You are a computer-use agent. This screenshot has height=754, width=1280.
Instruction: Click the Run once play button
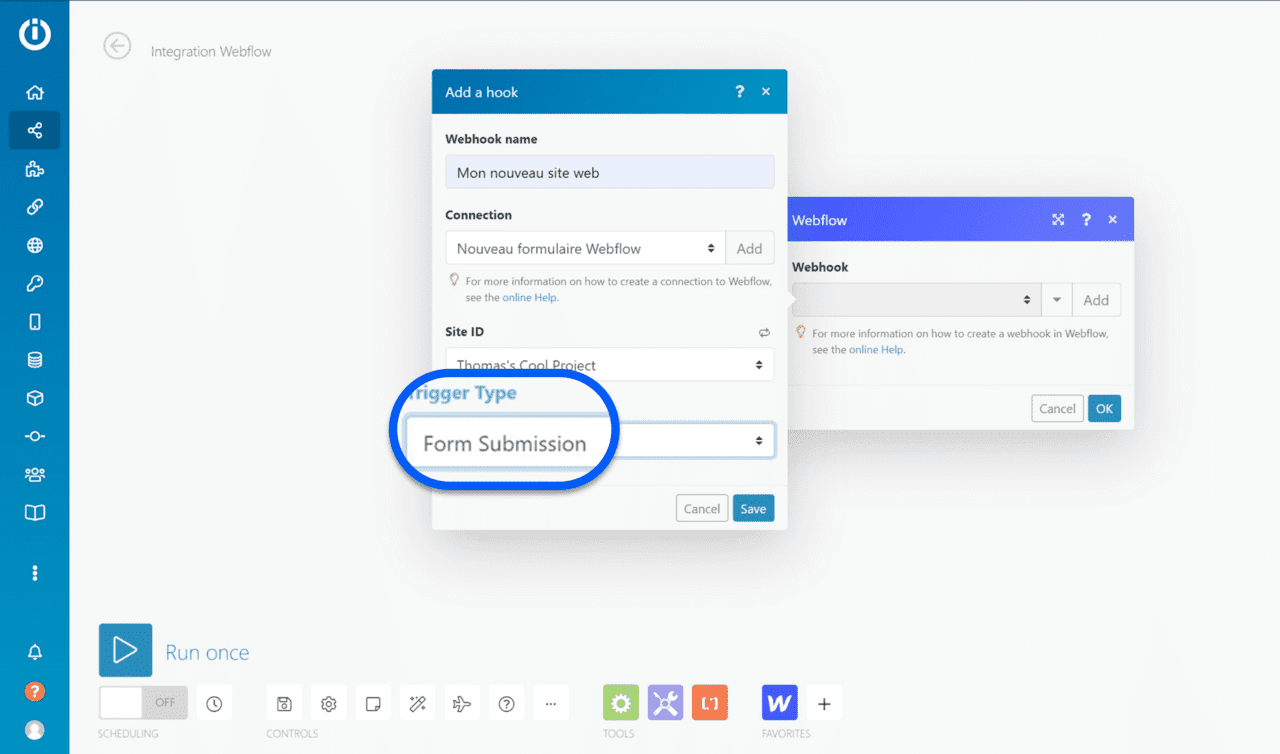tap(125, 650)
